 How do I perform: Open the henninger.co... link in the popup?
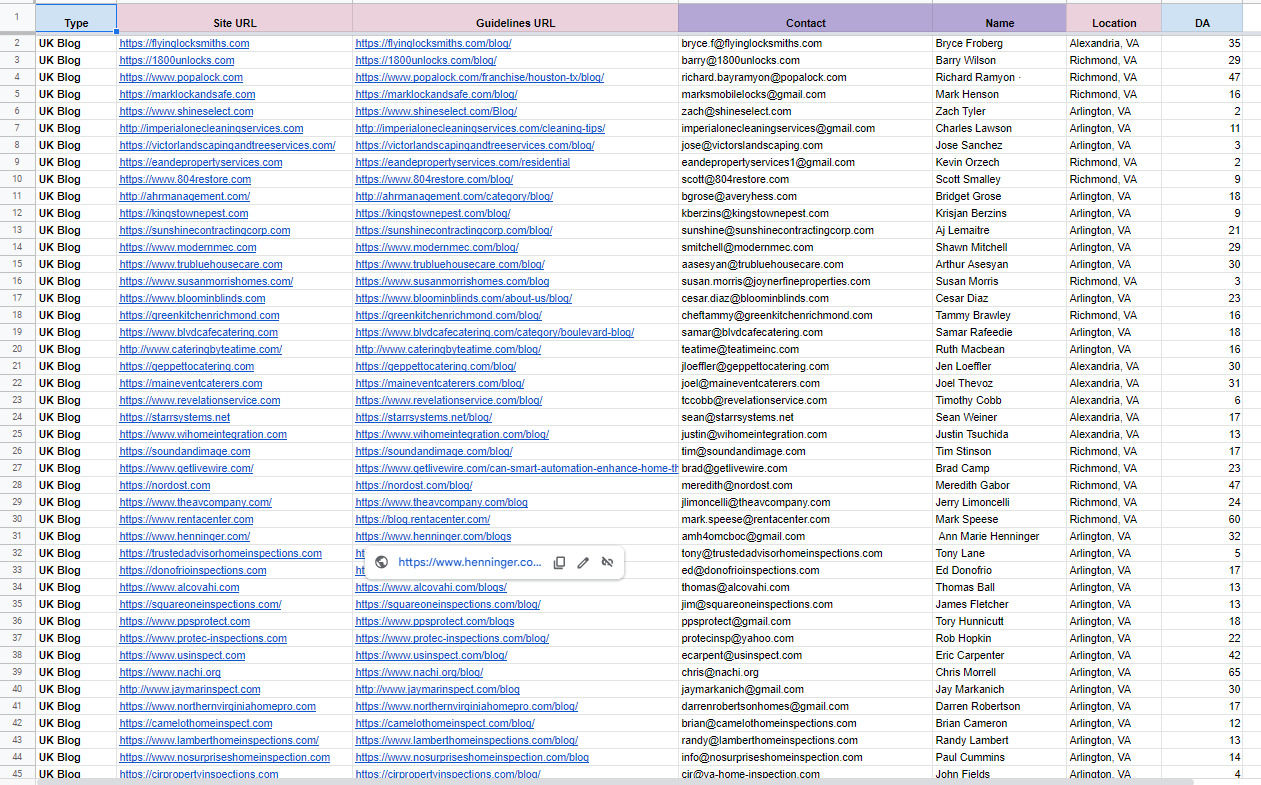pos(469,563)
